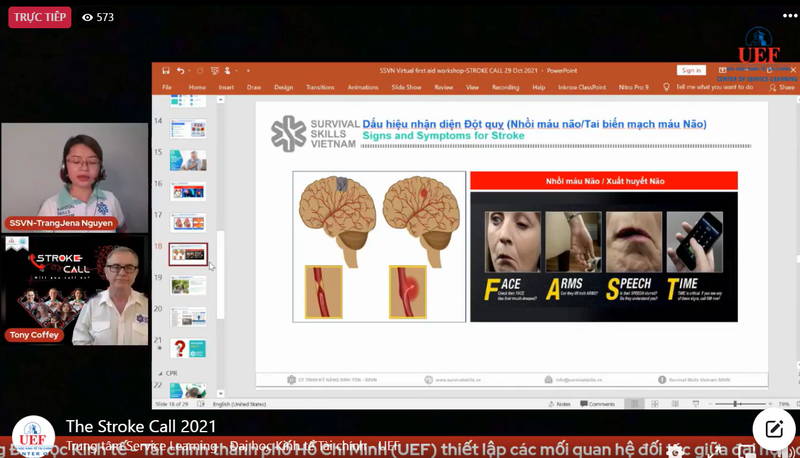Click the Sign in button
Screen dimensions: 800x458
690,70
